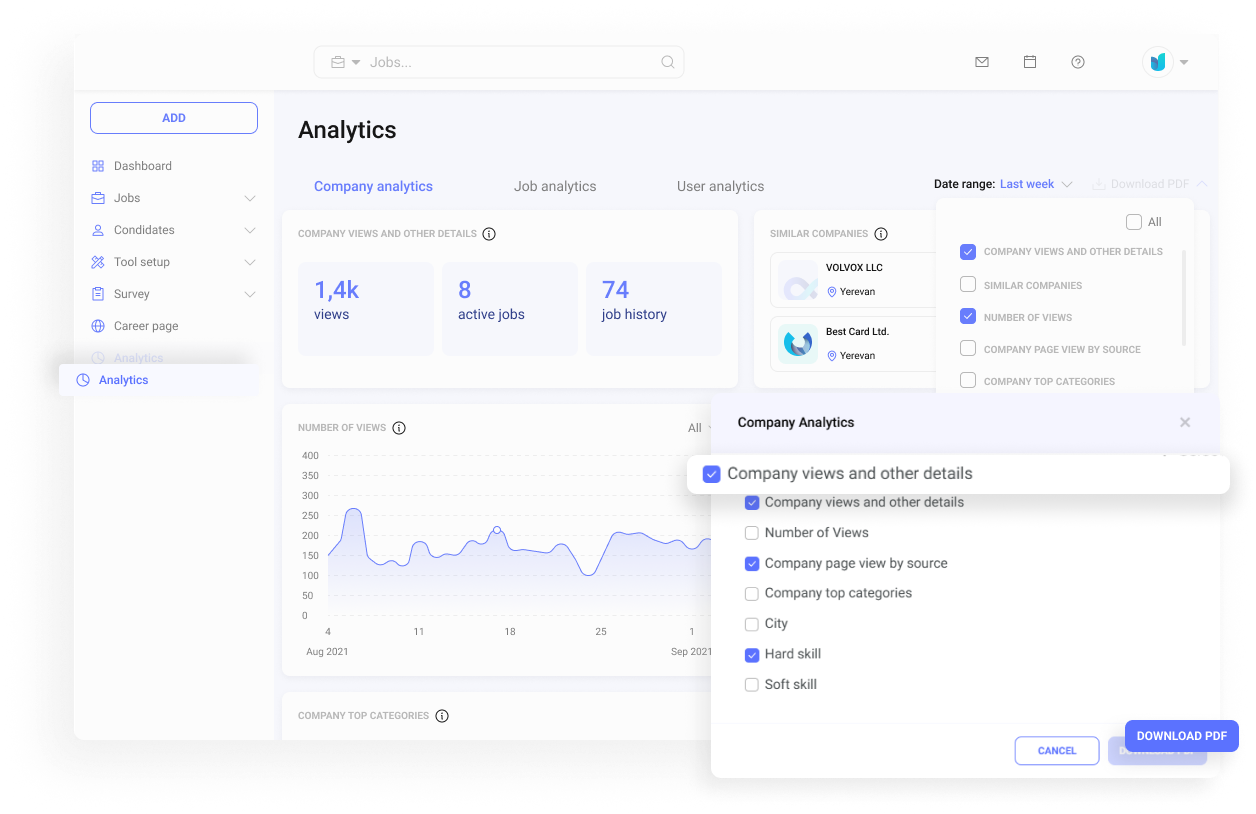Open the Last week date range dropdown
The height and width of the screenshot is (814, 1256).
(x=1035, y=184)
